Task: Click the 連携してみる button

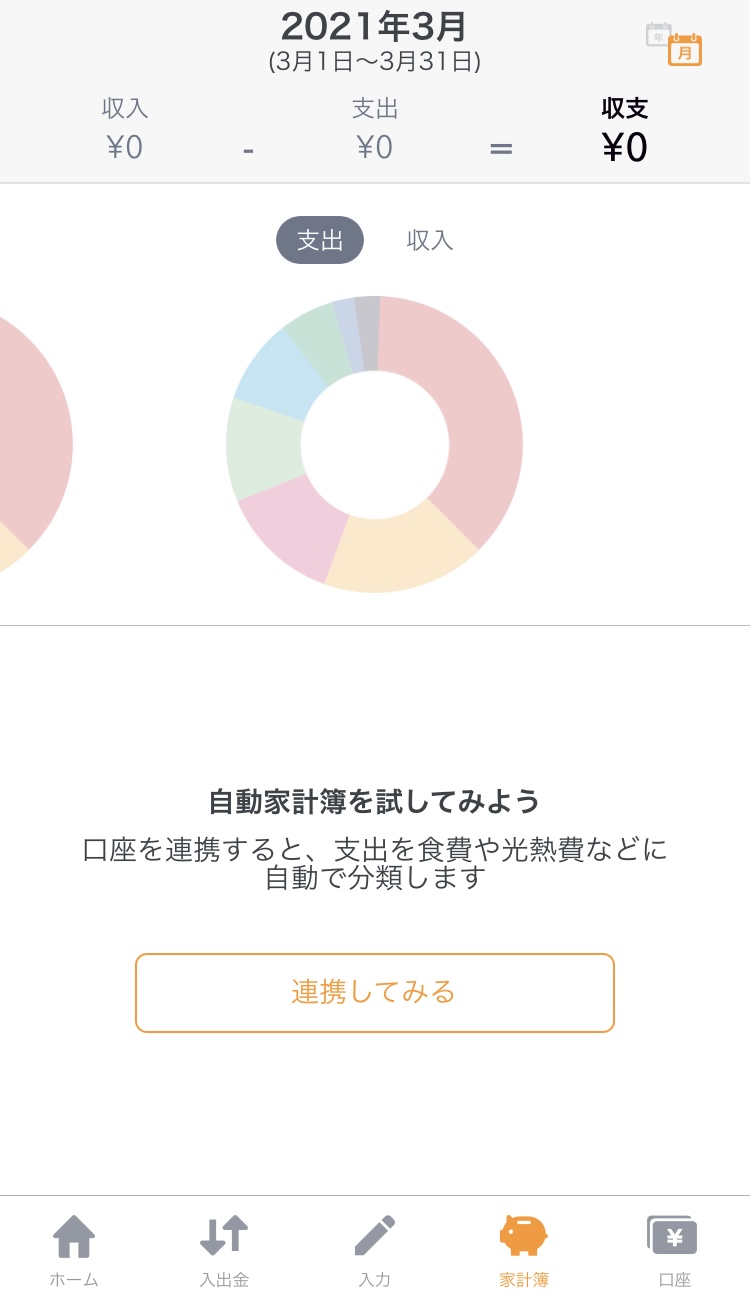Action: (x=375, y=992)
